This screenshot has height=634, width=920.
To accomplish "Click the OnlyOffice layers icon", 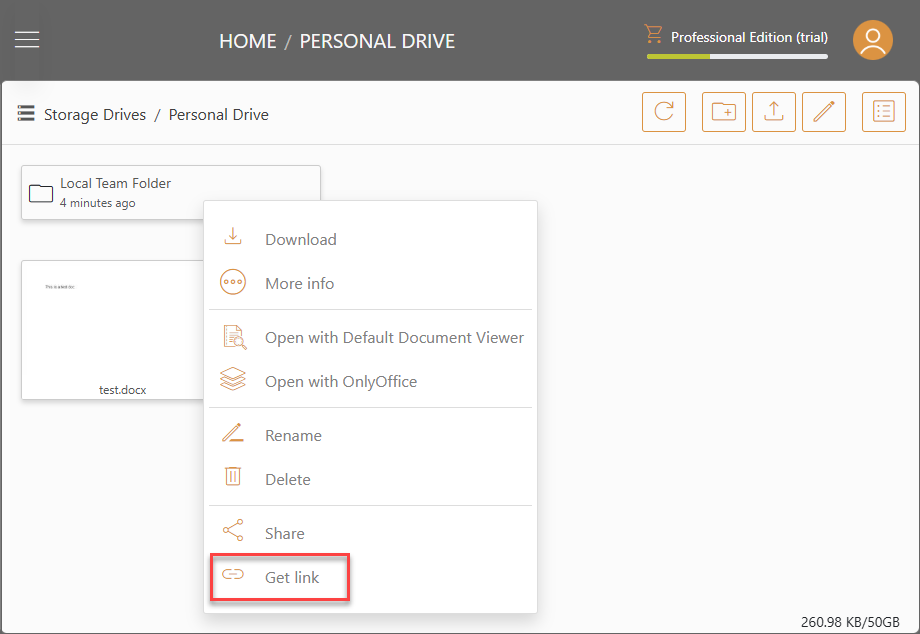I will tap(233, 379).
